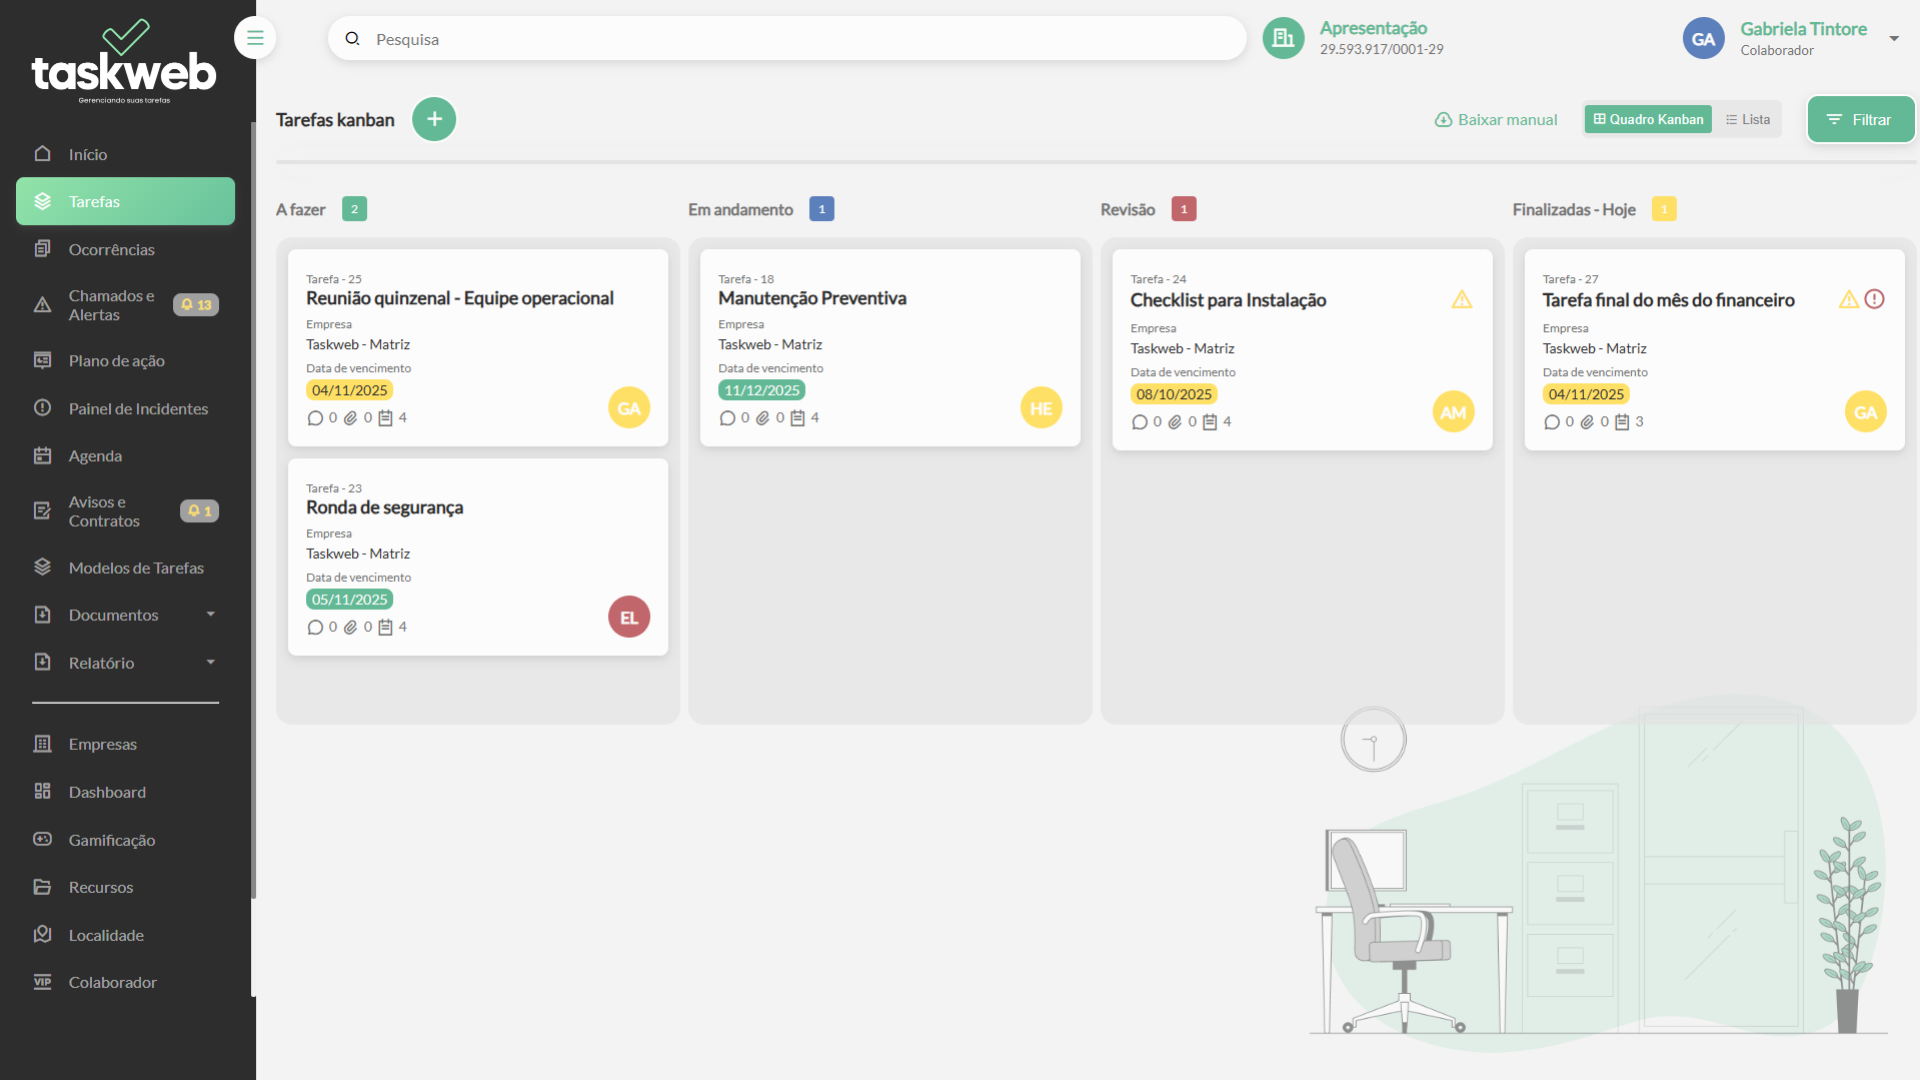Open Tarefas in the sidebar
This screenshot has height=1080, width=1920.
click(125, 201)
